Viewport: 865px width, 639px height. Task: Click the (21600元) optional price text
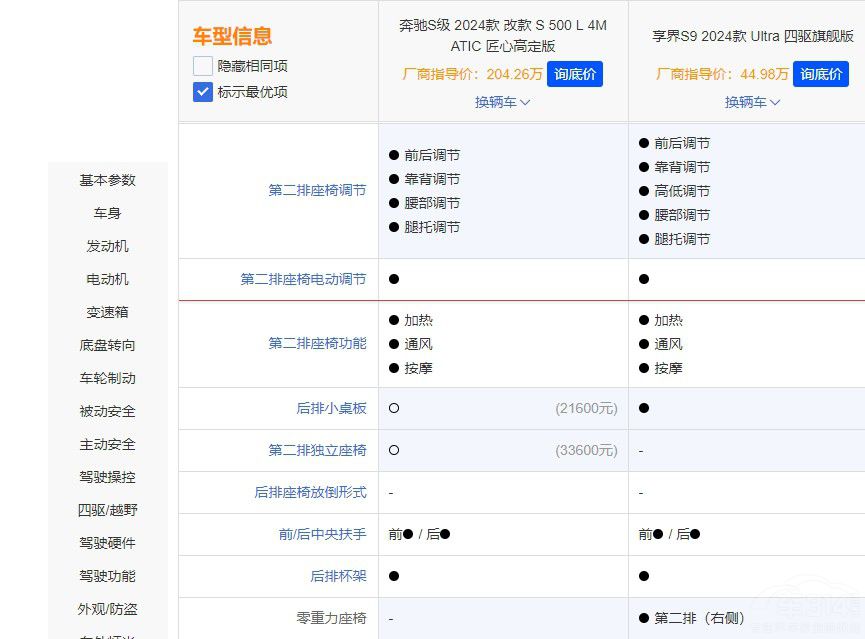click(x=587, y=408)
